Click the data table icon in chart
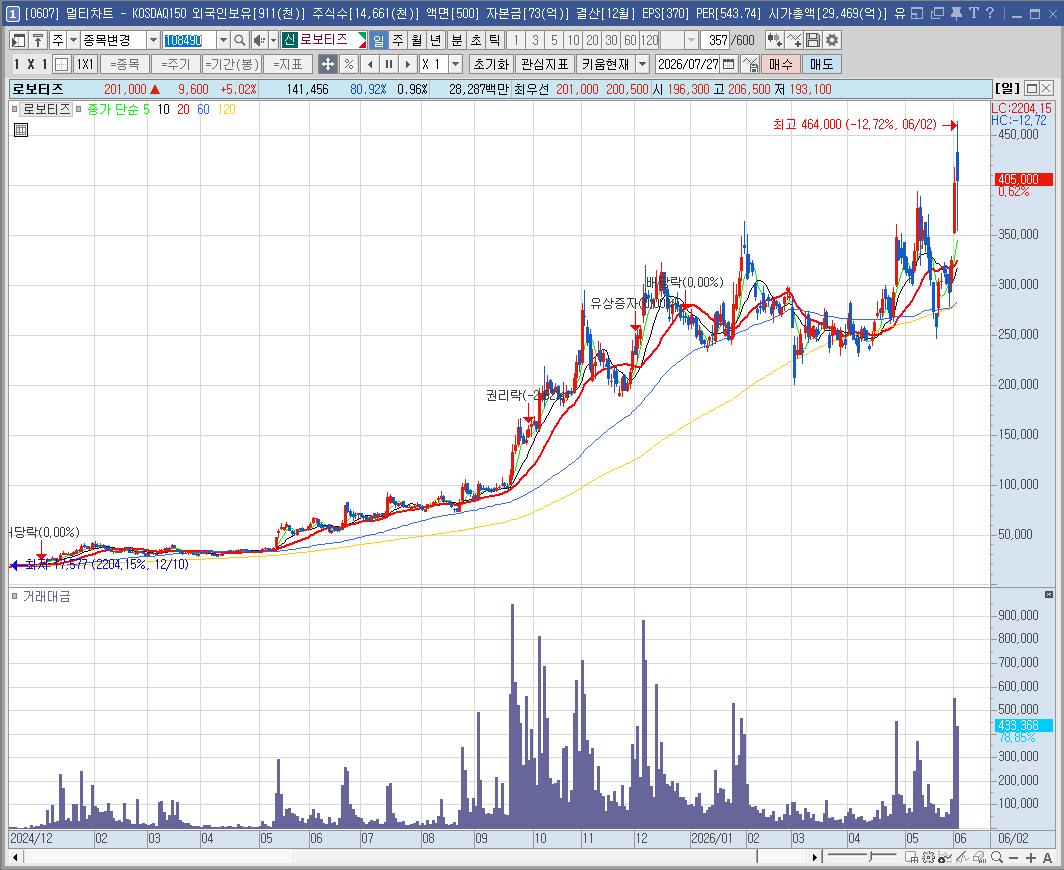Screen dimensions: 1064x870 coord(21,130)
